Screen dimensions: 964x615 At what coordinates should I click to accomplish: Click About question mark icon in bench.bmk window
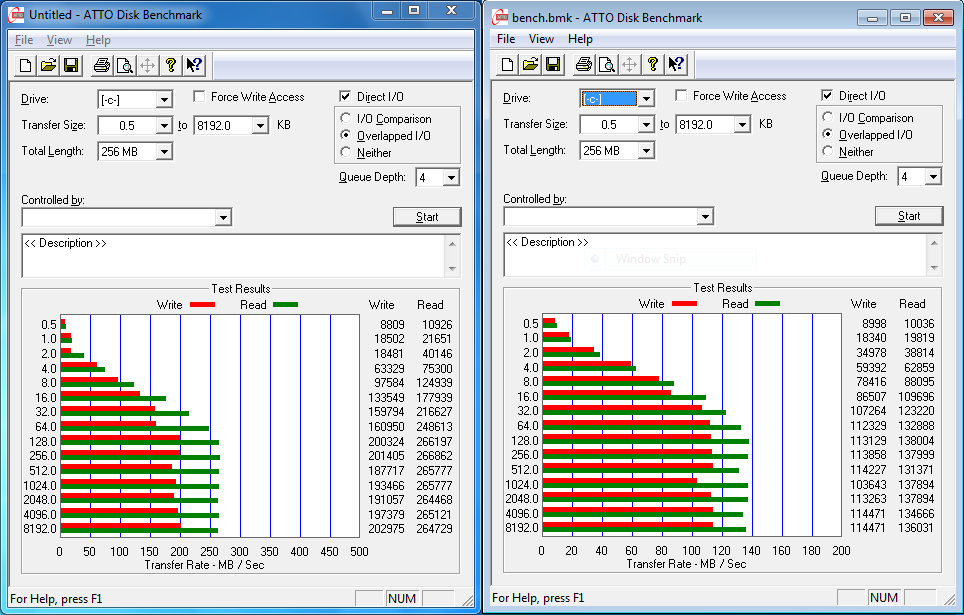click(653, 64)
